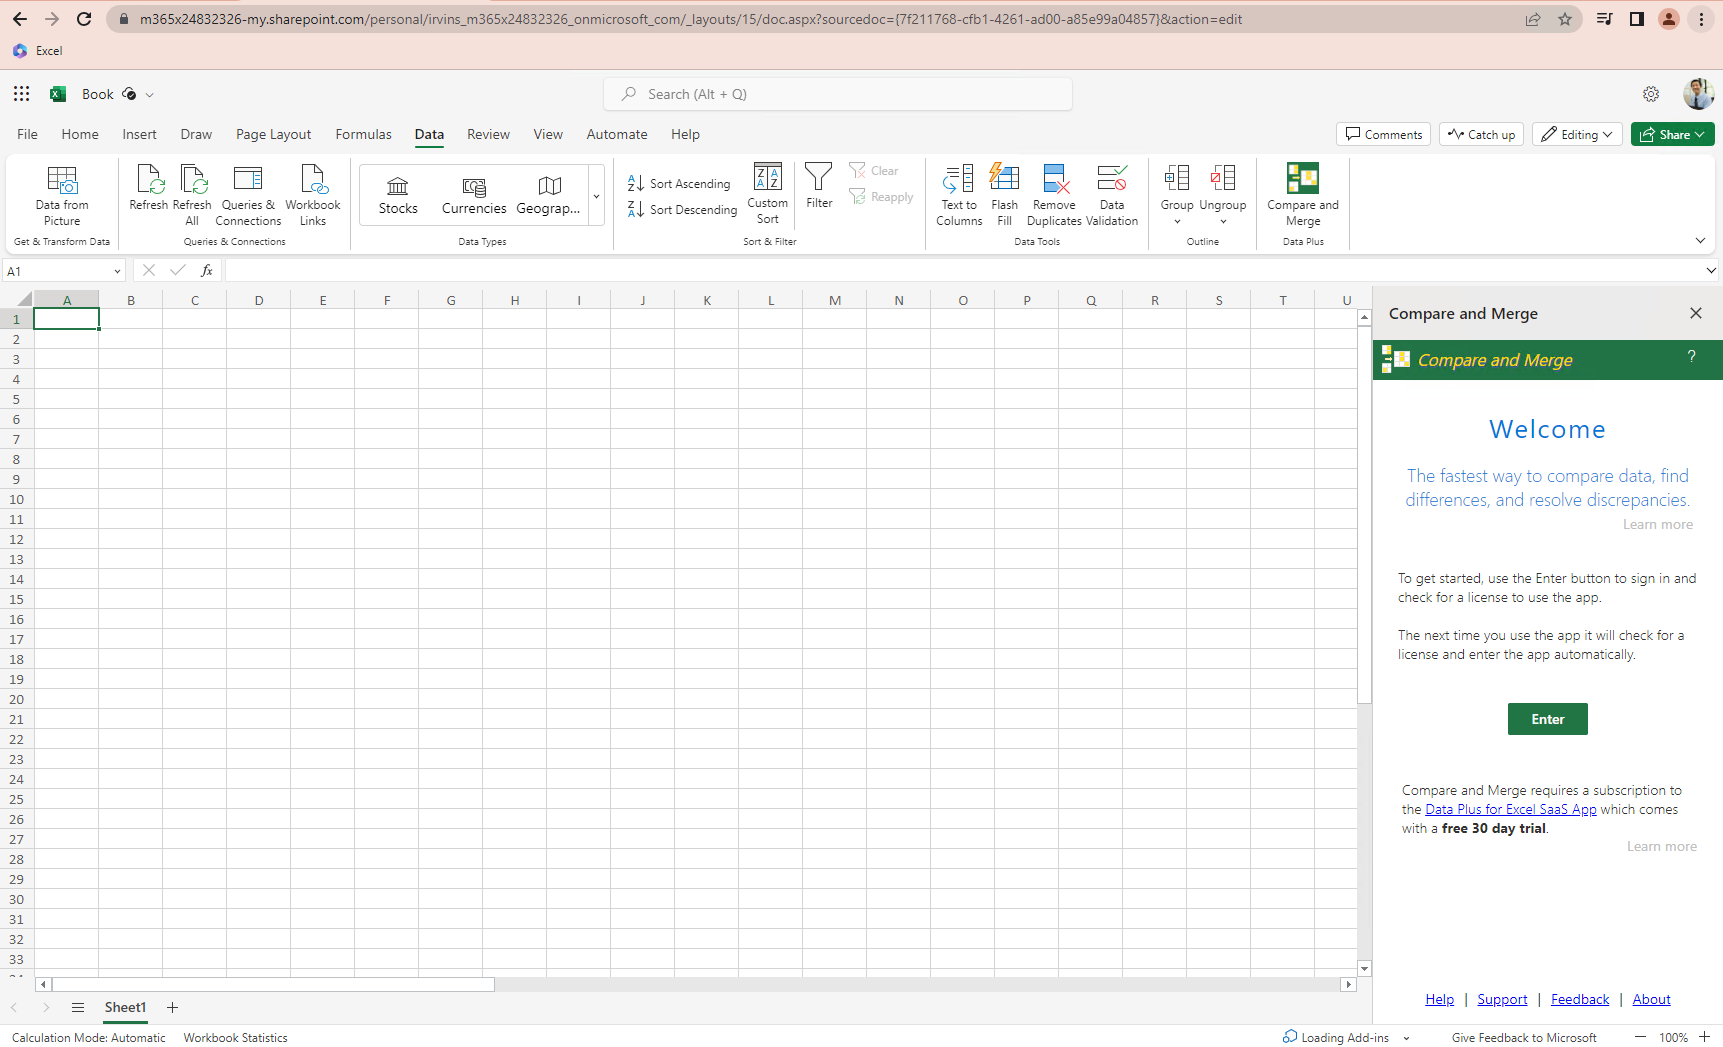The height and width of the screenshot is (1047, 1723).
Task: Zoom in with the plus icon
Action: point(1704,1037)
